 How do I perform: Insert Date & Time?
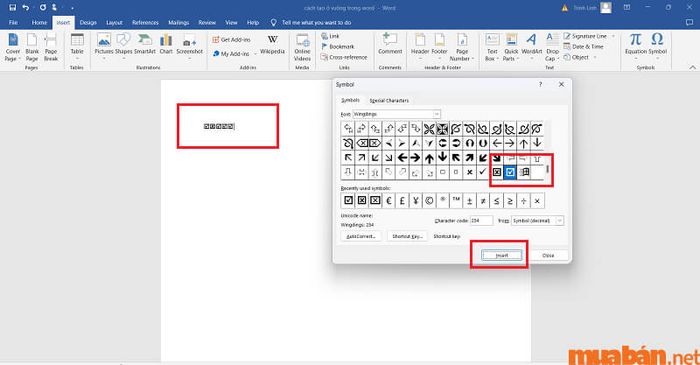point(583,46)
